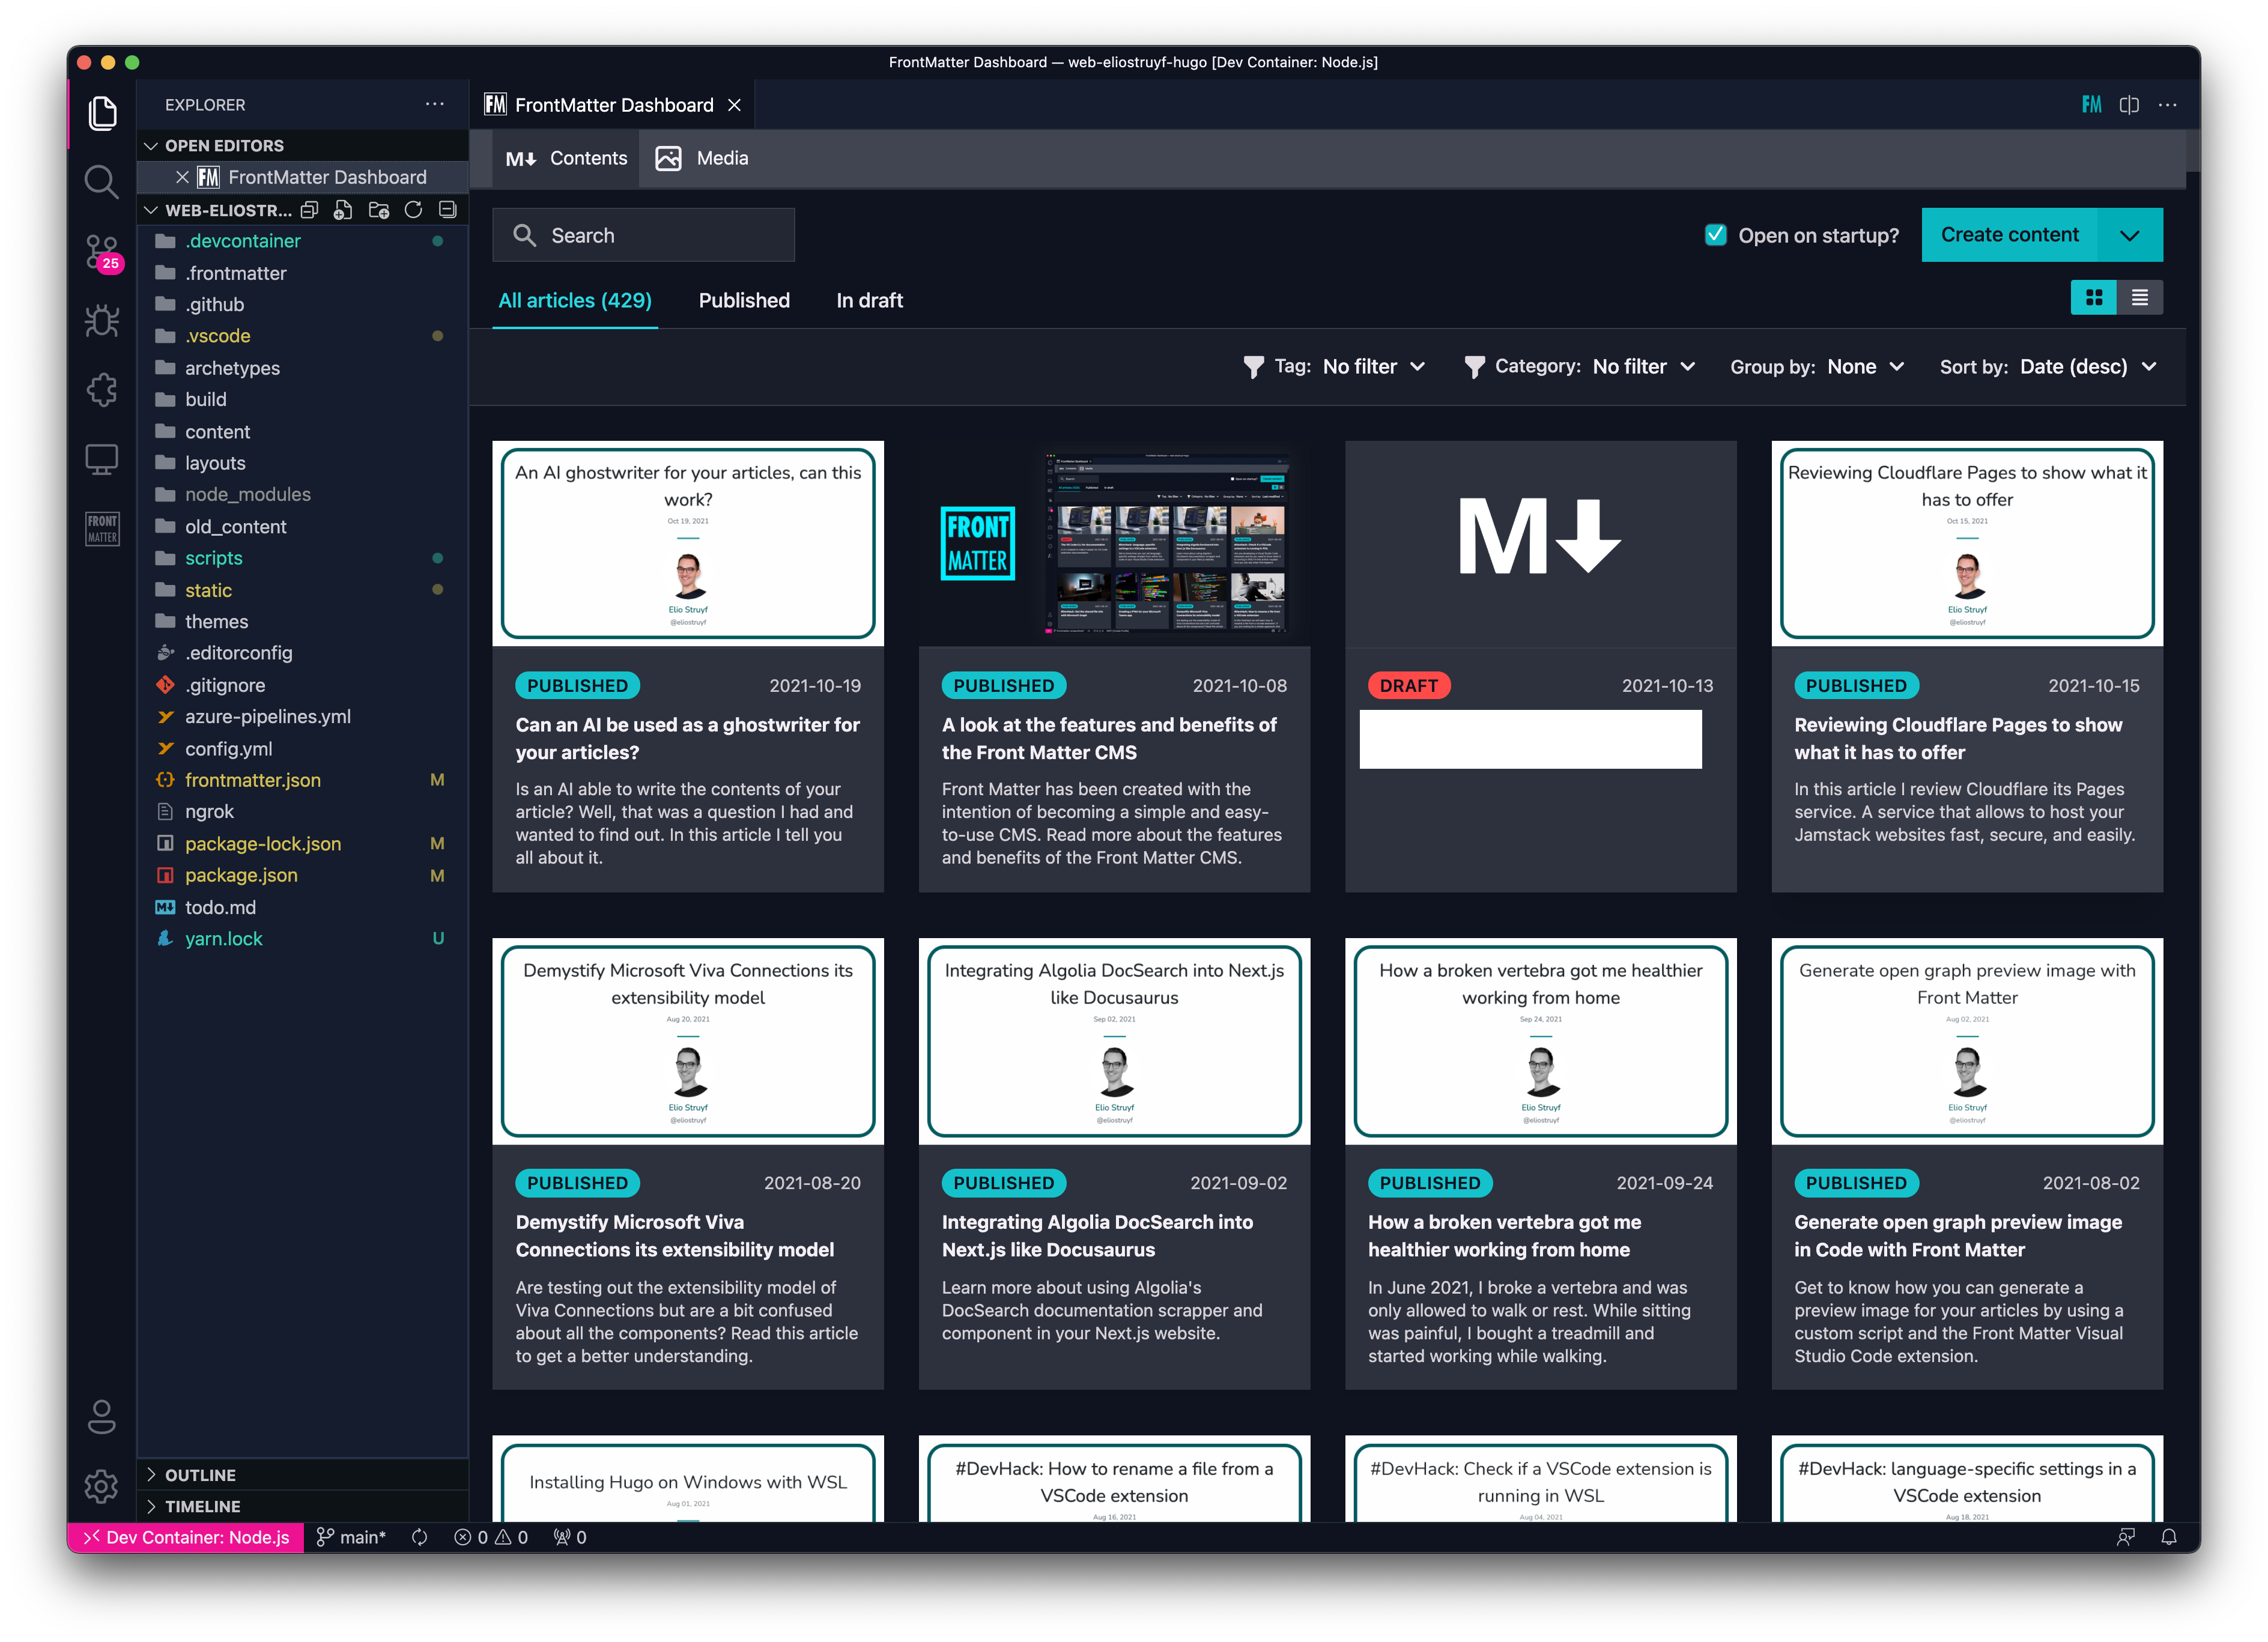Expand the Create content dropdown arrow
2268x1642 pixels.
2129,234
